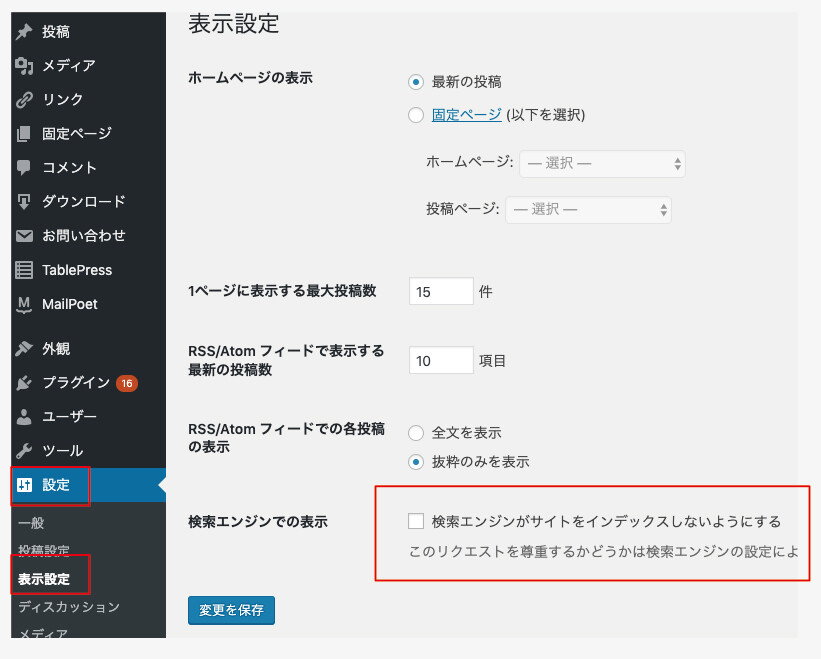Select the 全文を表示 radio option
Viewport: 821px width, 659px height.
[x=416, y=433]
